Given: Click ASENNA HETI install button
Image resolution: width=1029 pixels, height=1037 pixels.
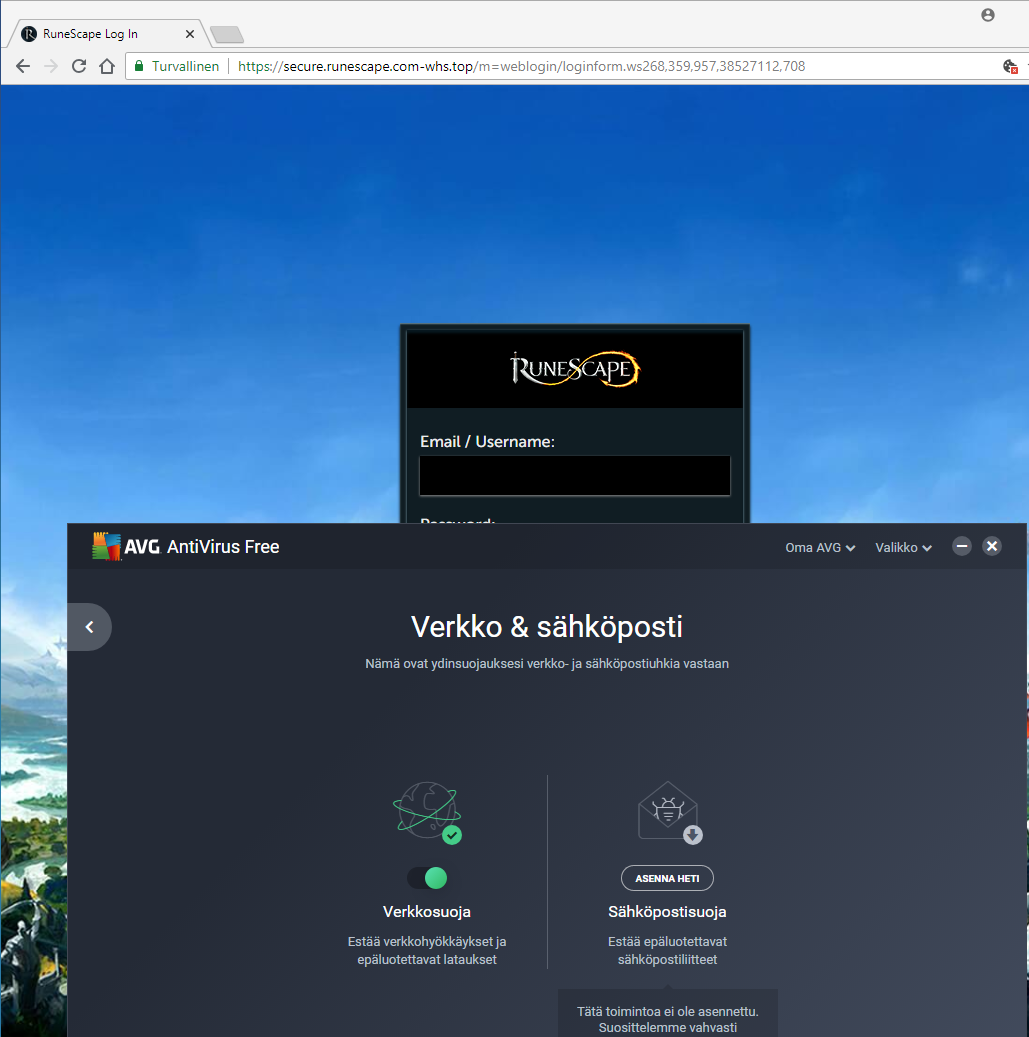Looking at the screenshot, I should point(667,878).
